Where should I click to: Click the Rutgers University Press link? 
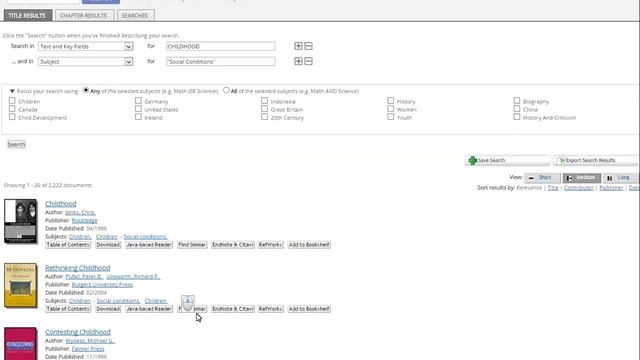click(102, 284)
